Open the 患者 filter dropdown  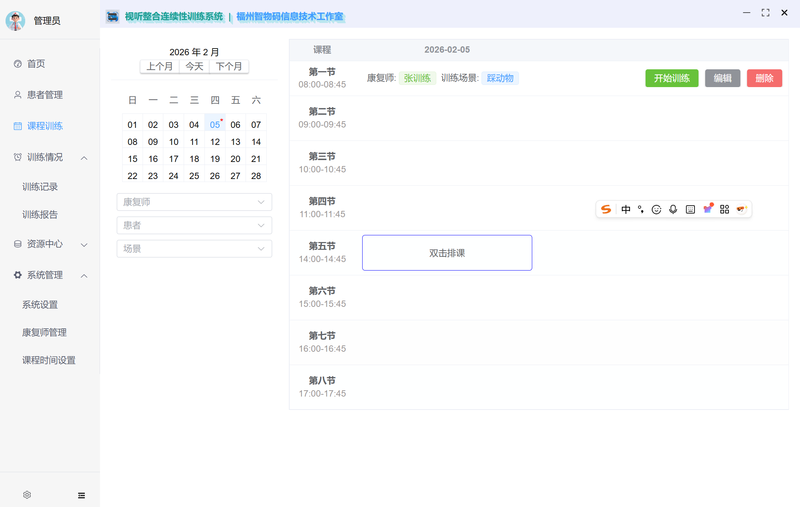[194, 225]
